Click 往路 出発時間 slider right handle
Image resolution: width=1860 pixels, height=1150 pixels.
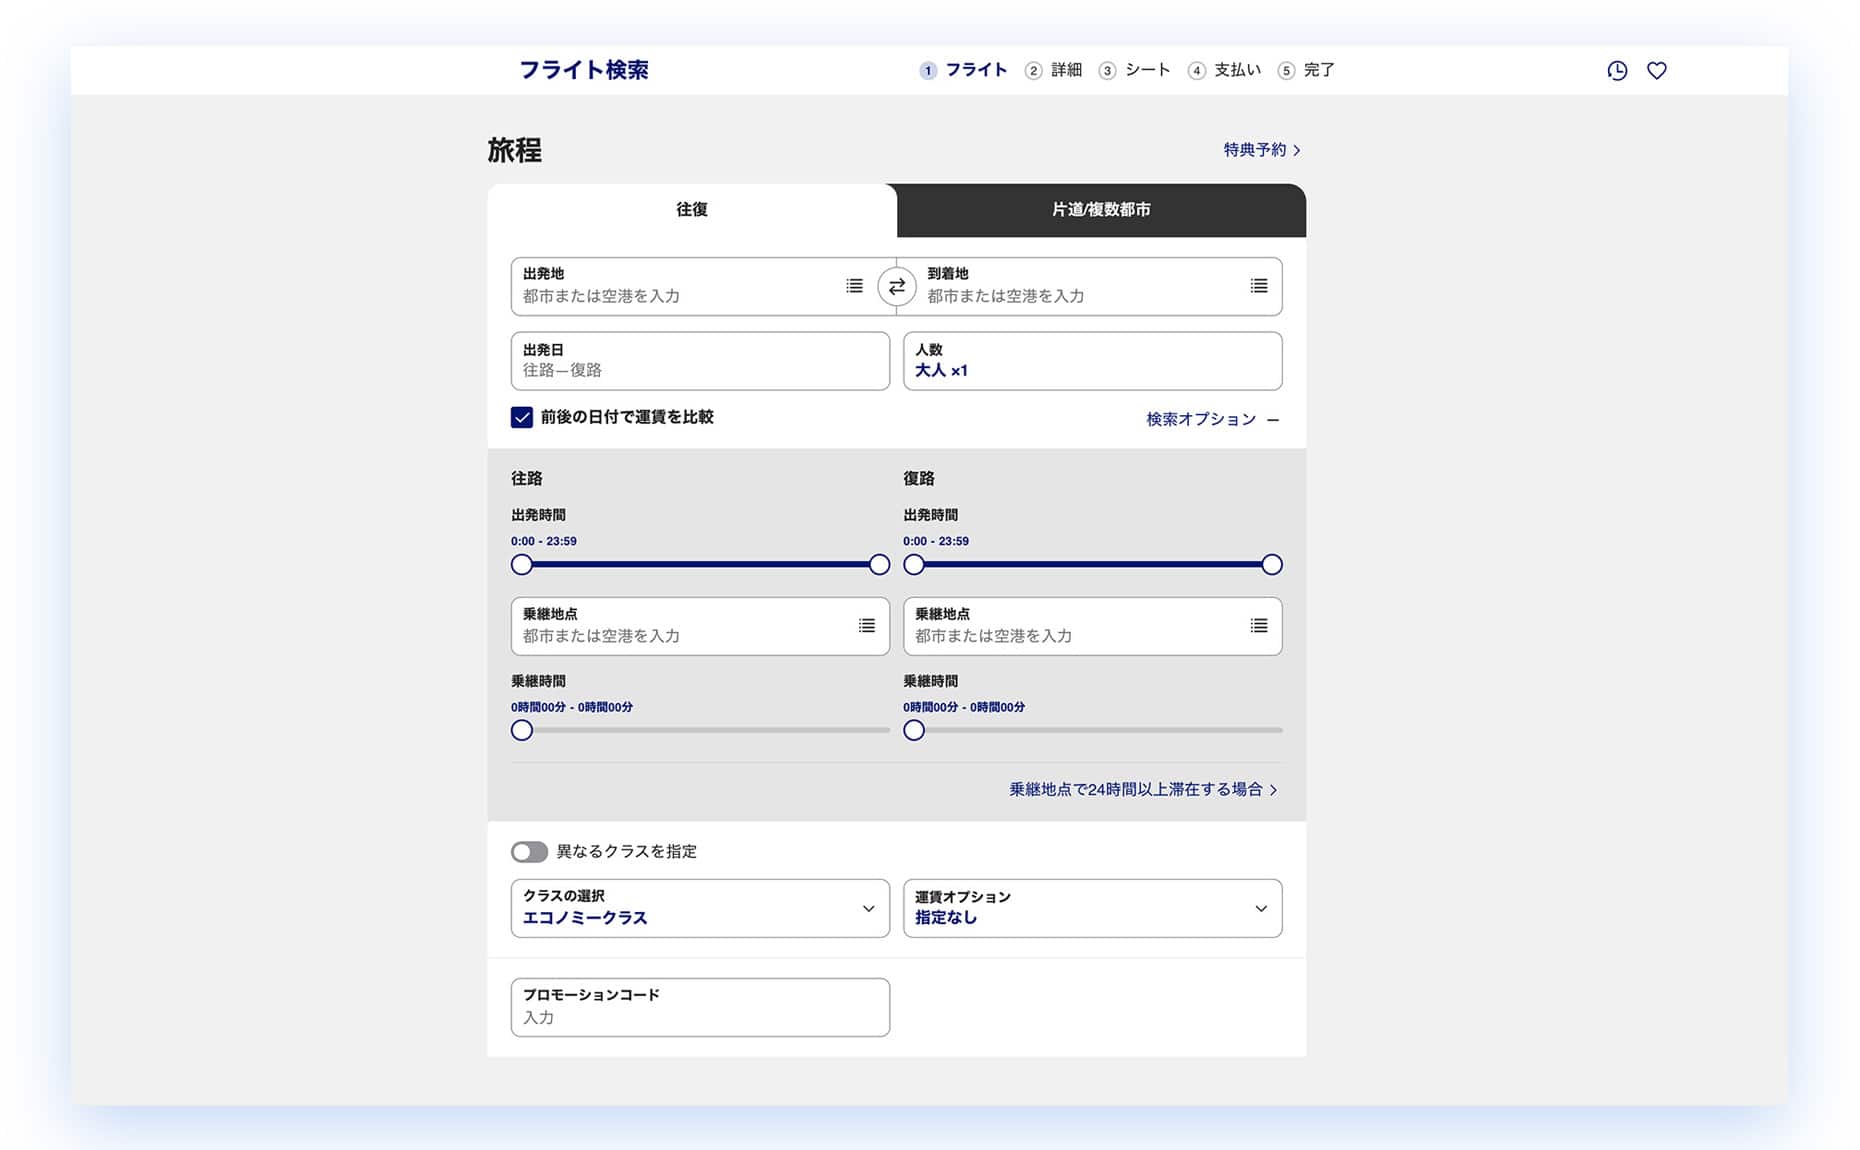click(879, 565)
